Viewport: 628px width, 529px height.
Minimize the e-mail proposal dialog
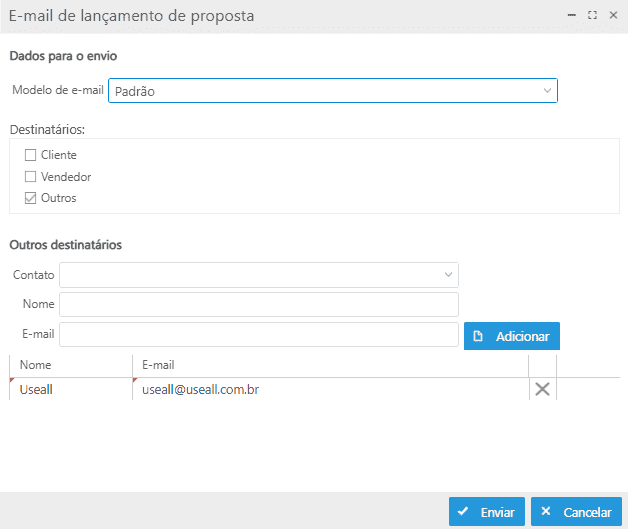click(572, 15)
